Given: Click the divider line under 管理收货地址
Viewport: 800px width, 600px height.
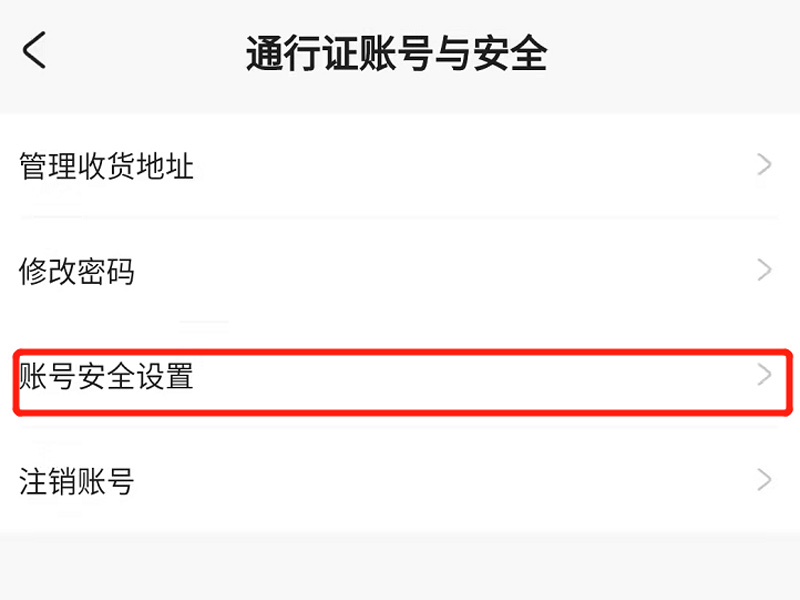Looking at the screenshot, I should 400,217.
